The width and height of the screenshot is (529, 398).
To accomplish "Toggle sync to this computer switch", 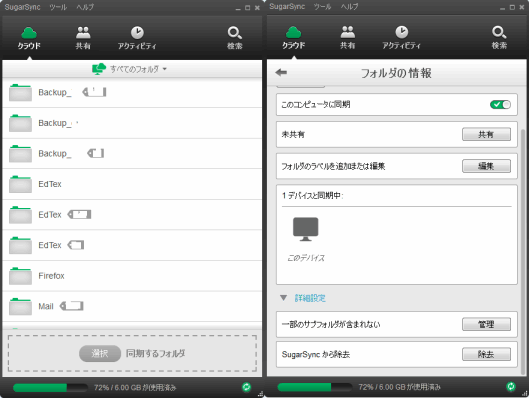I will click(x=500, y=105).
